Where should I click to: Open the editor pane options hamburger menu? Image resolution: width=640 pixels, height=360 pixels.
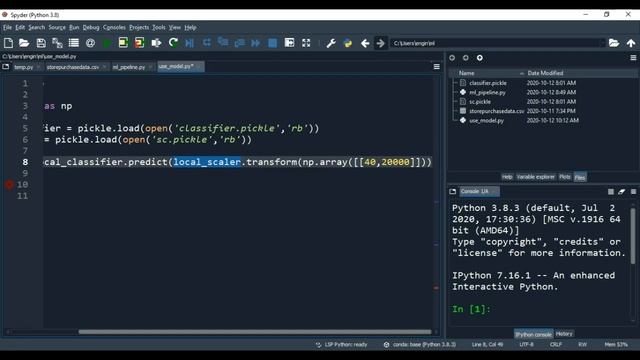pos(436,67)
